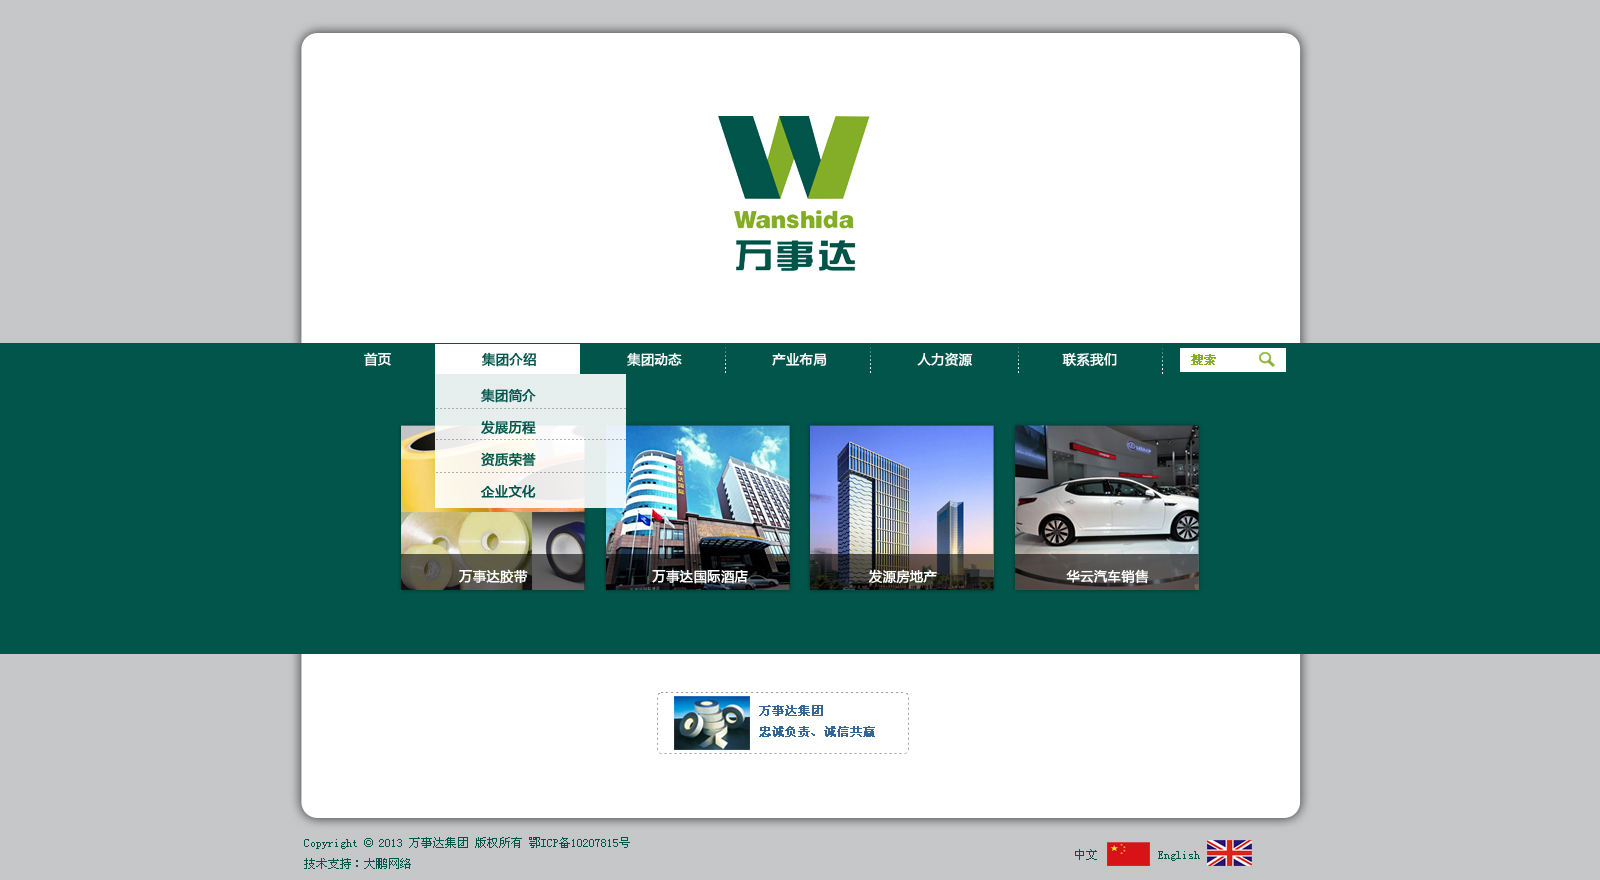Click the Wanshida logo
The height and width of the screenshot is (880, 1600).
pyautogui.click(x=794, y=193)
